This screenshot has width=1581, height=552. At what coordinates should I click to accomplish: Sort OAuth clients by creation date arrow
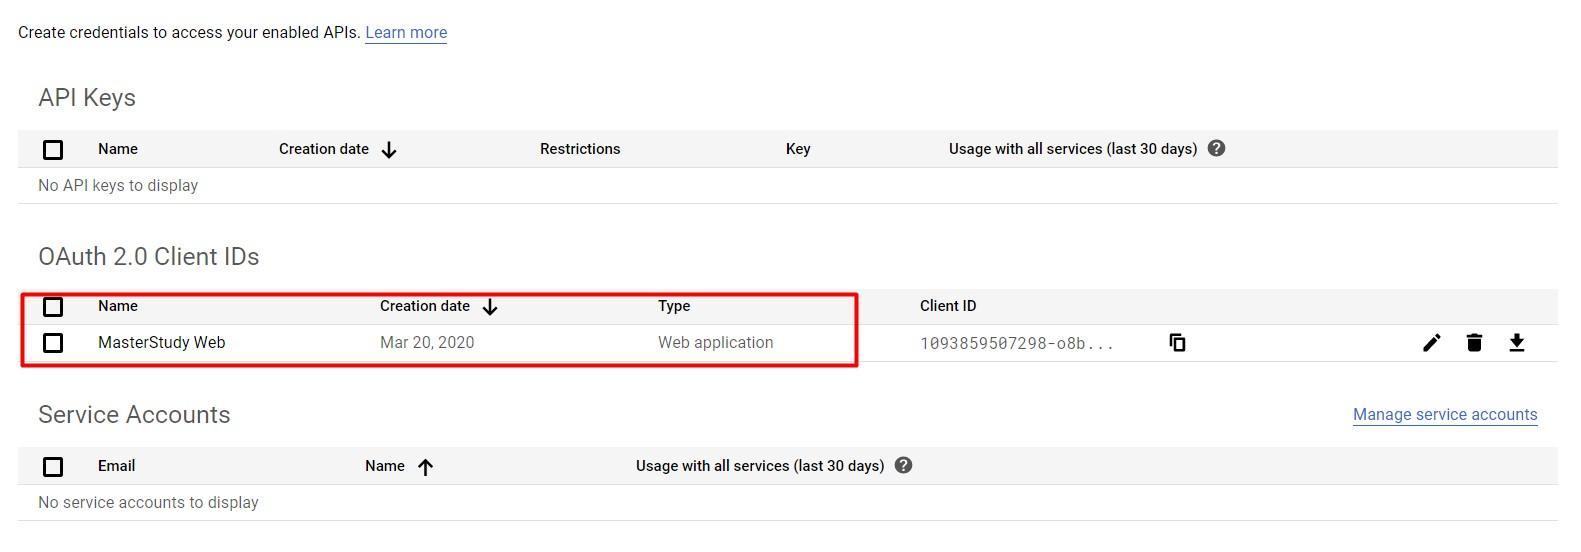tap(490, 307)
